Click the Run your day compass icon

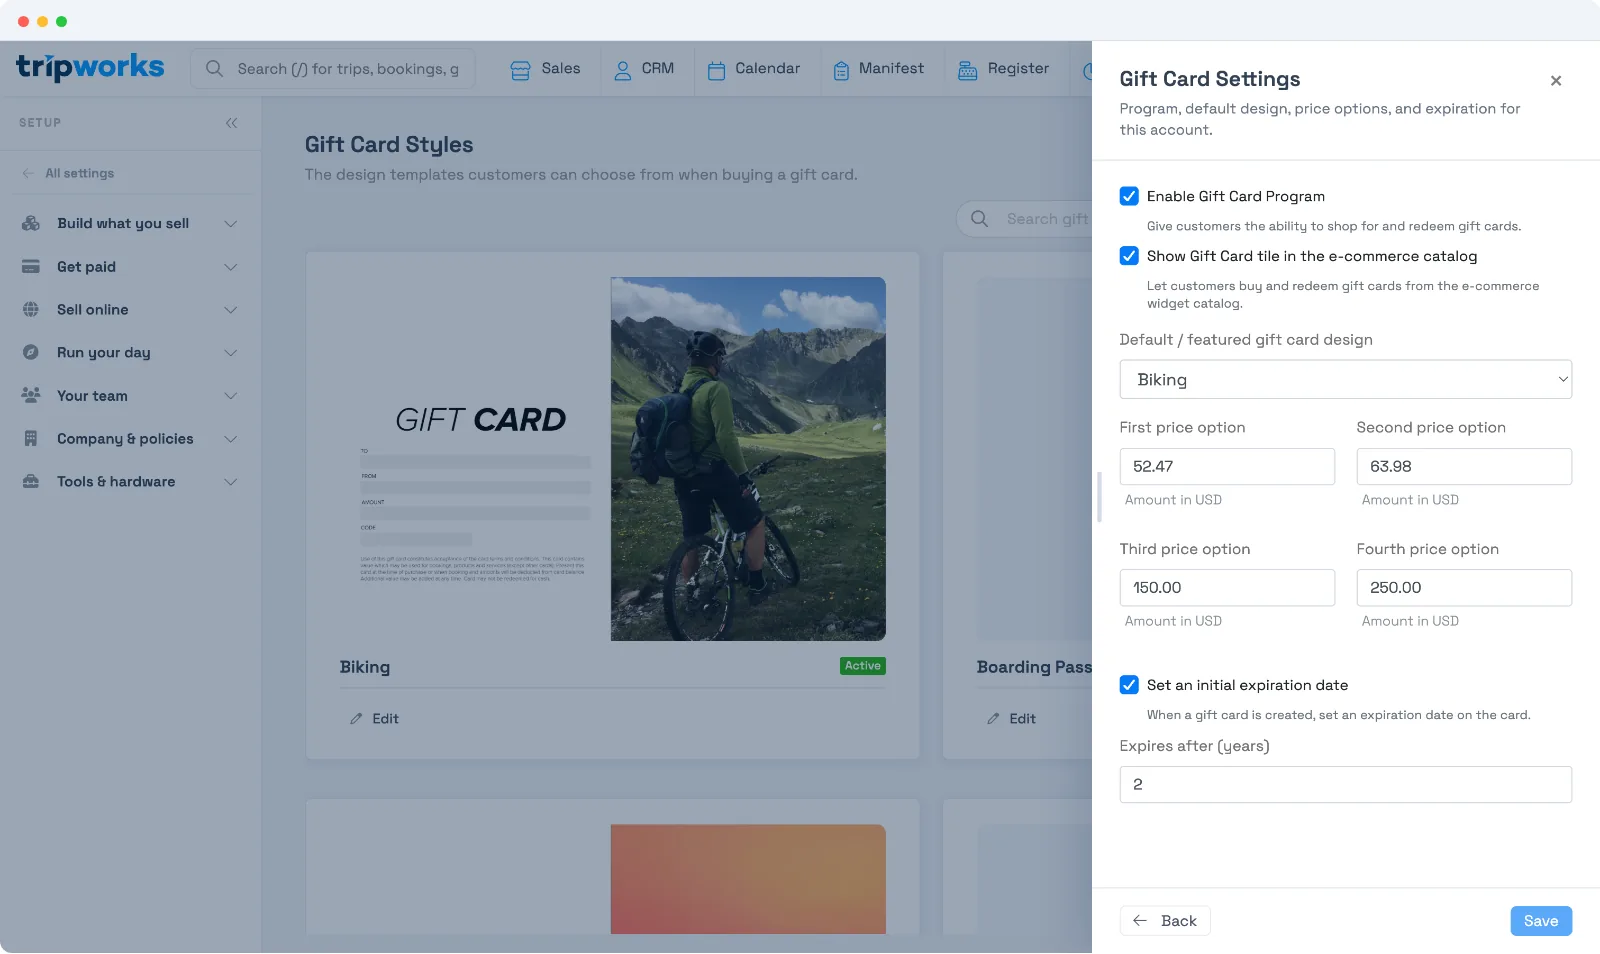coord(31,352)
